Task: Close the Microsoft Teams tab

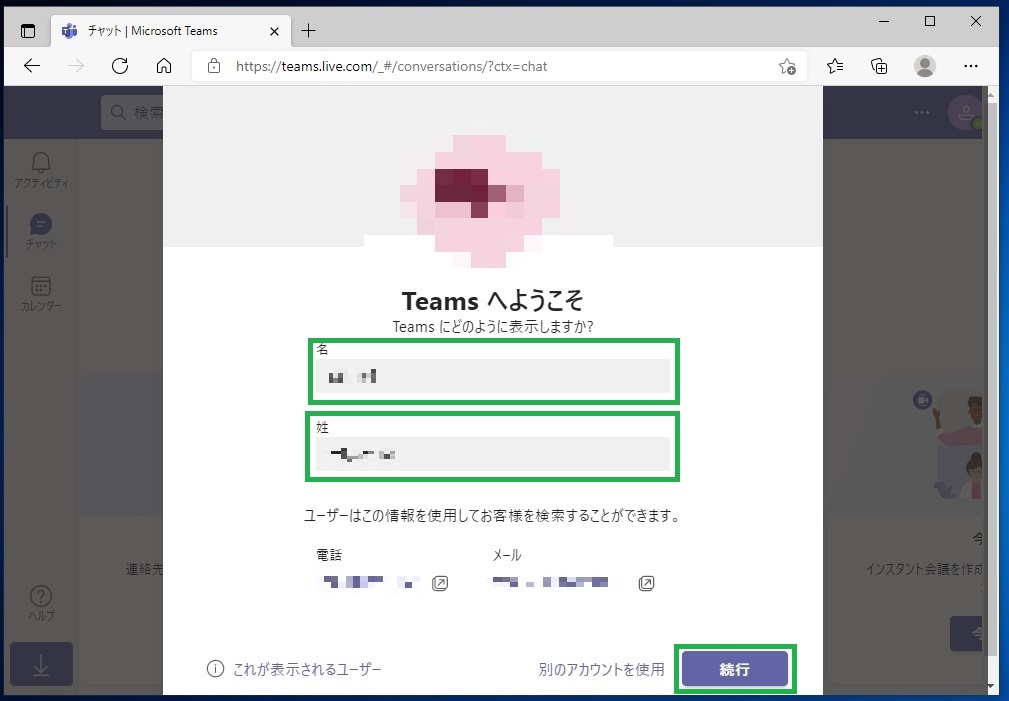Action: 274,31
